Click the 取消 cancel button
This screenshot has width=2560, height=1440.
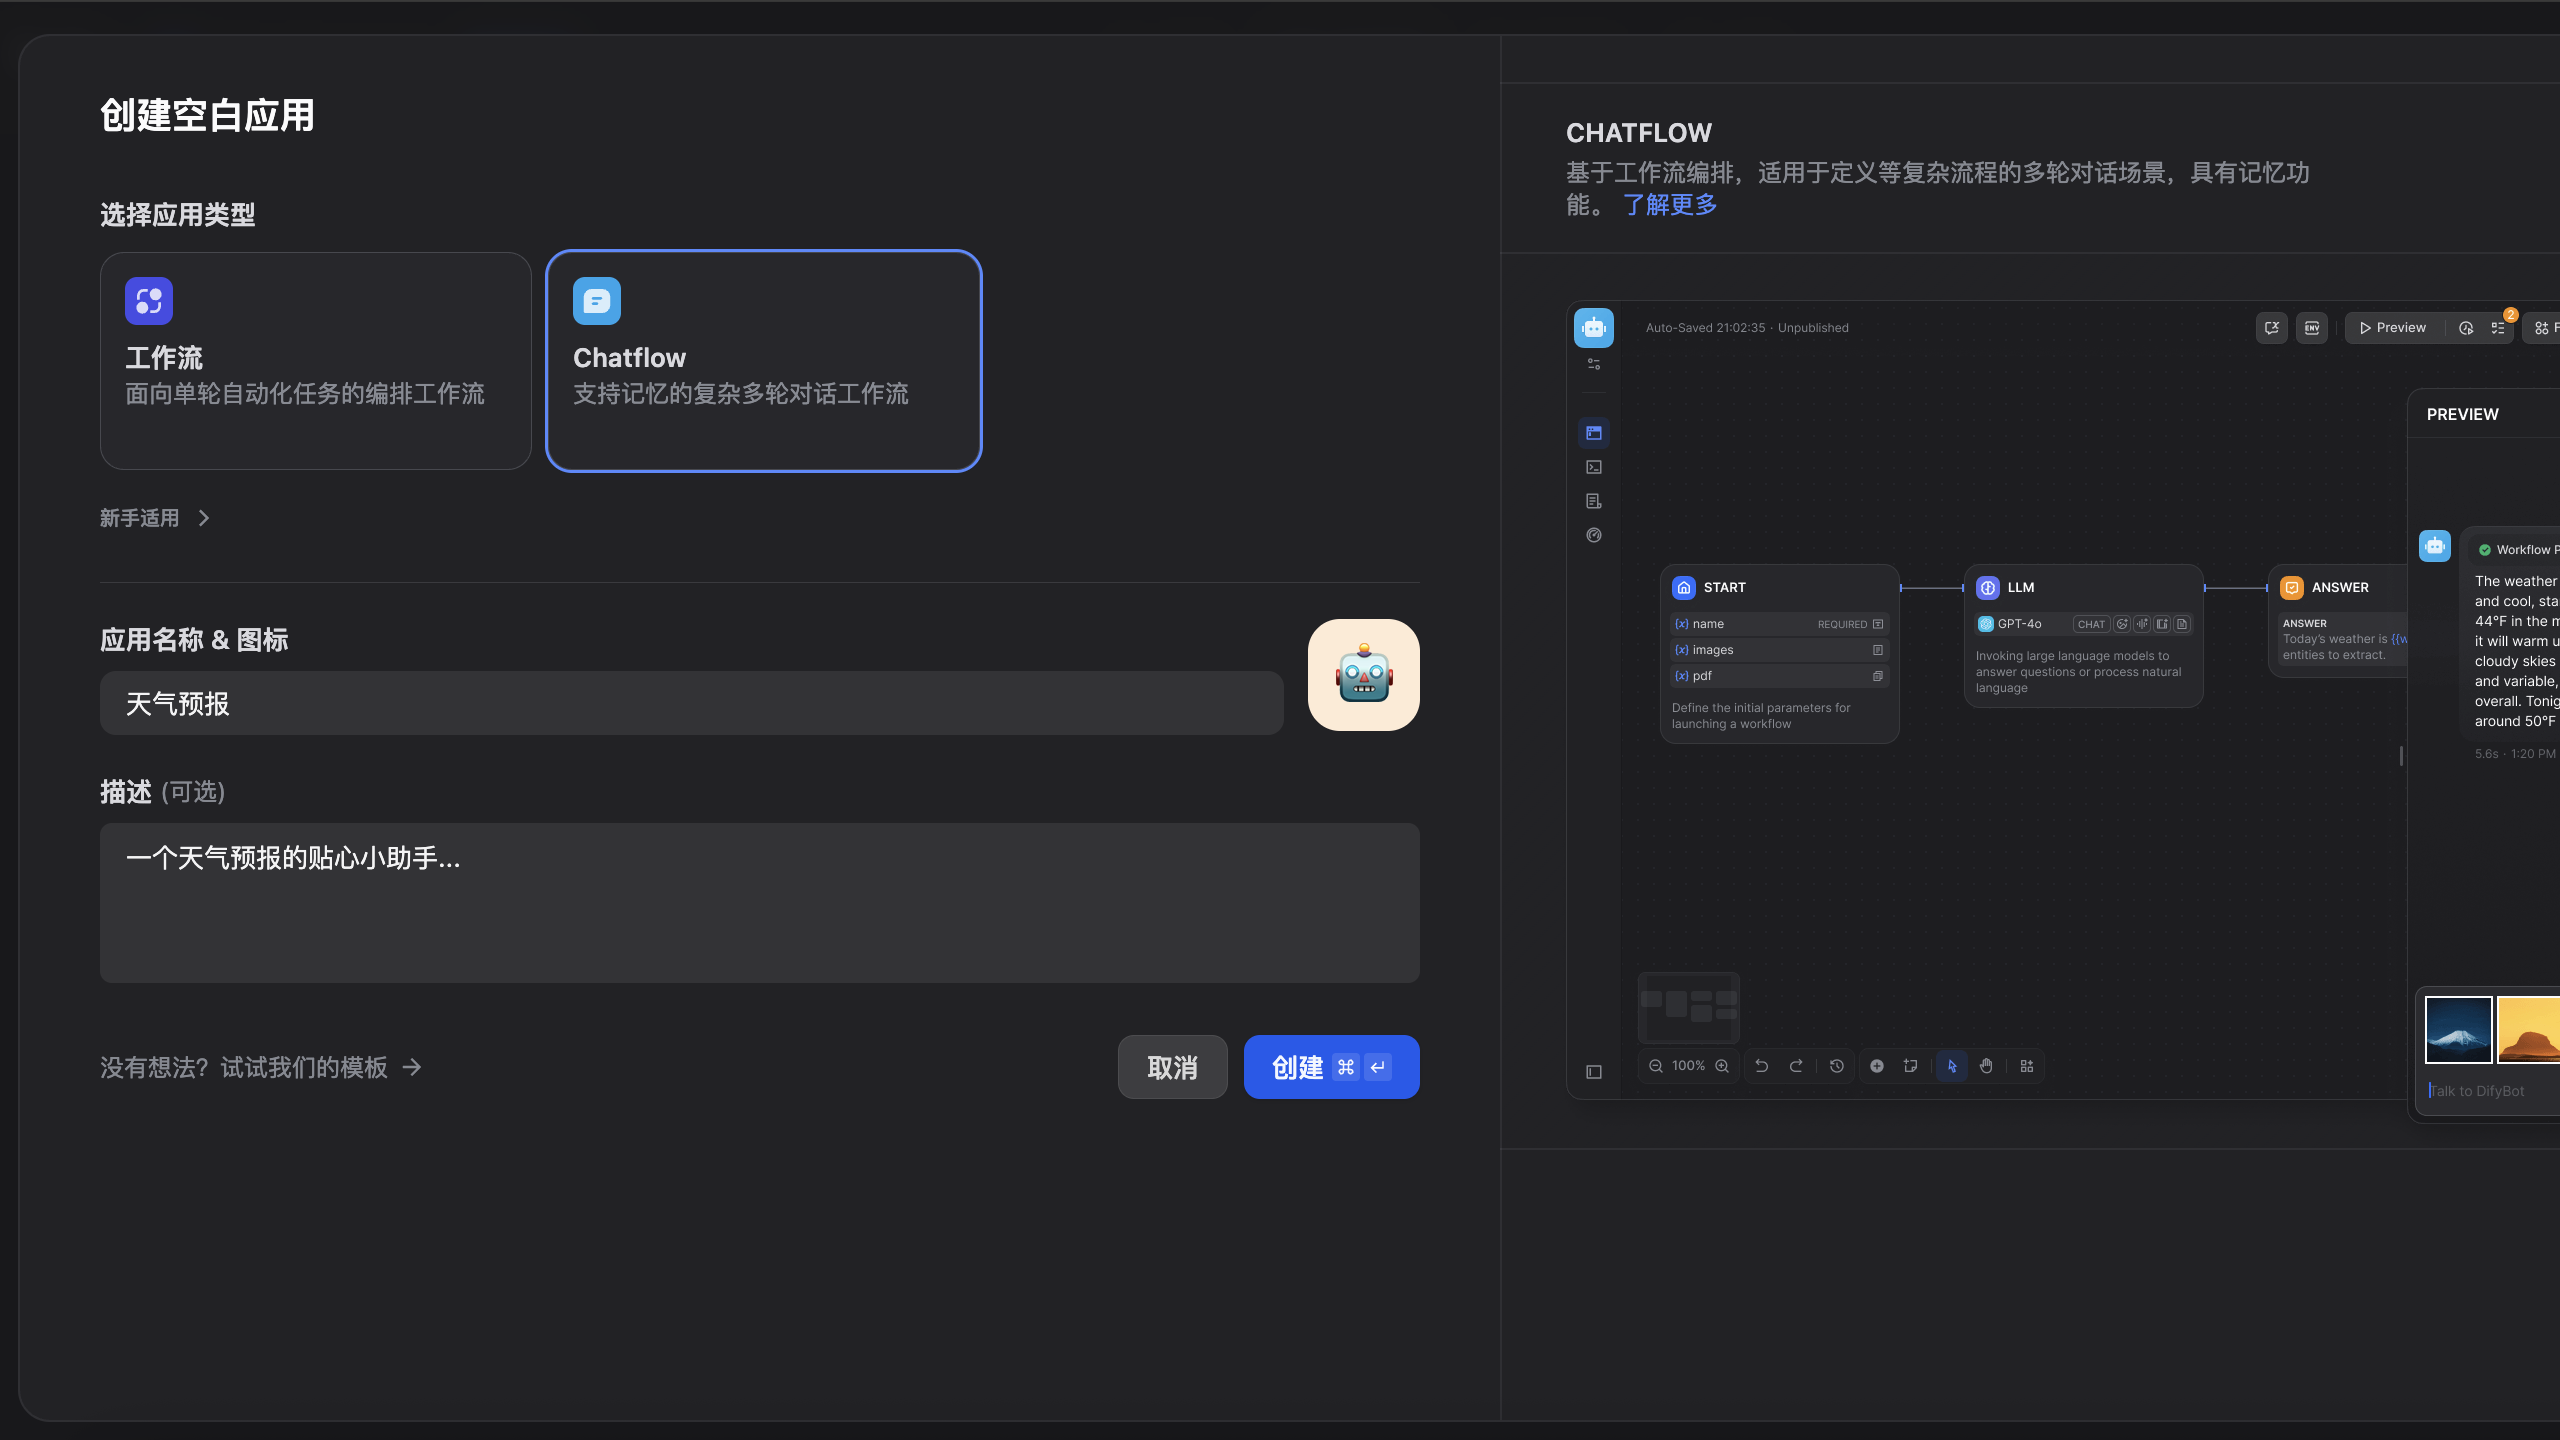1172,1067
